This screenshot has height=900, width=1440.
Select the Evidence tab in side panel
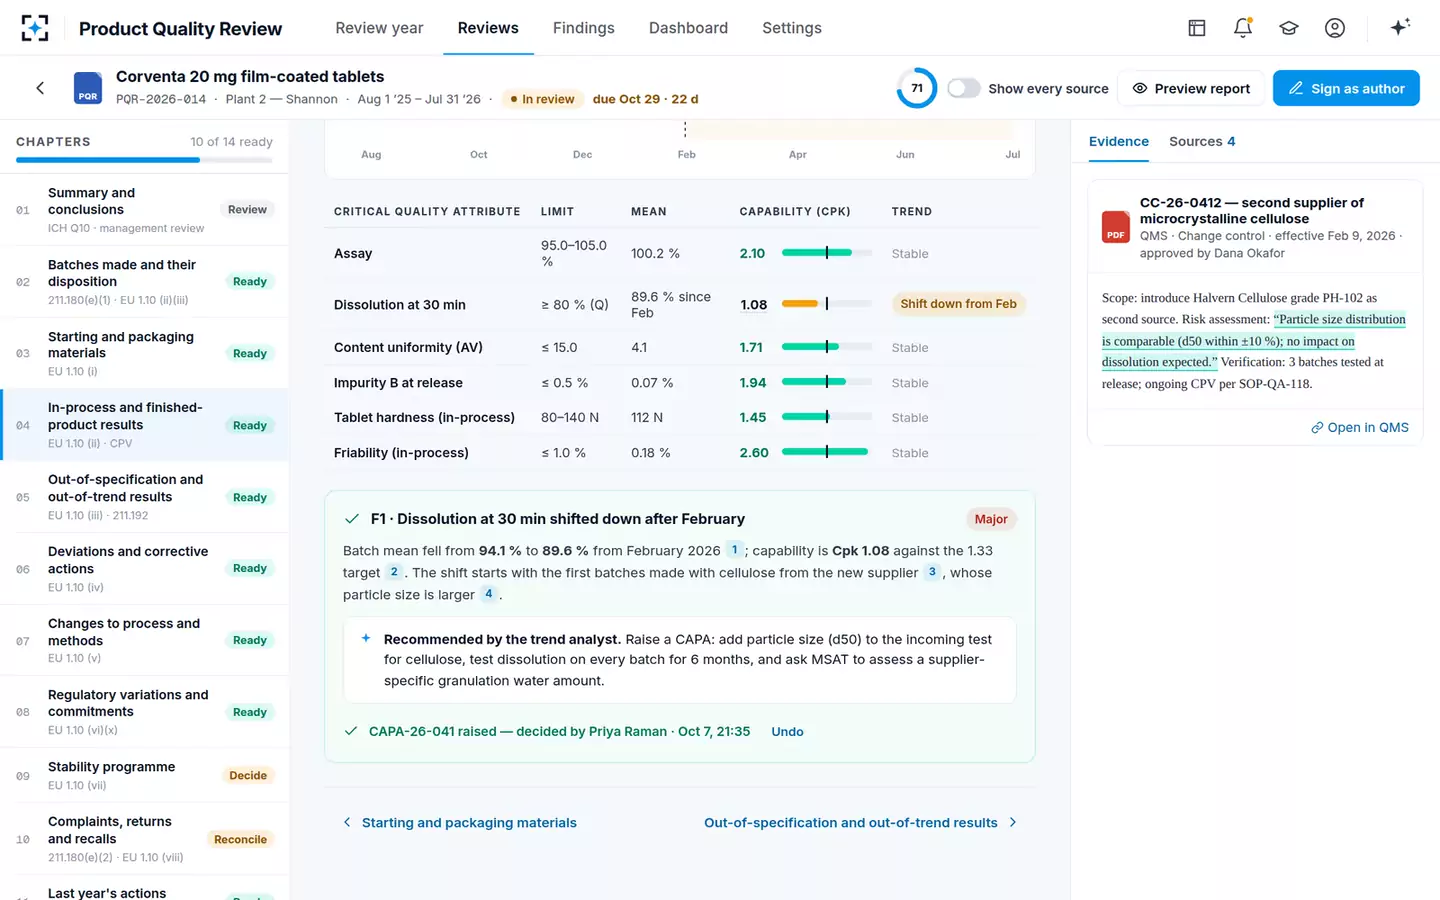(x=1119, y=142)
